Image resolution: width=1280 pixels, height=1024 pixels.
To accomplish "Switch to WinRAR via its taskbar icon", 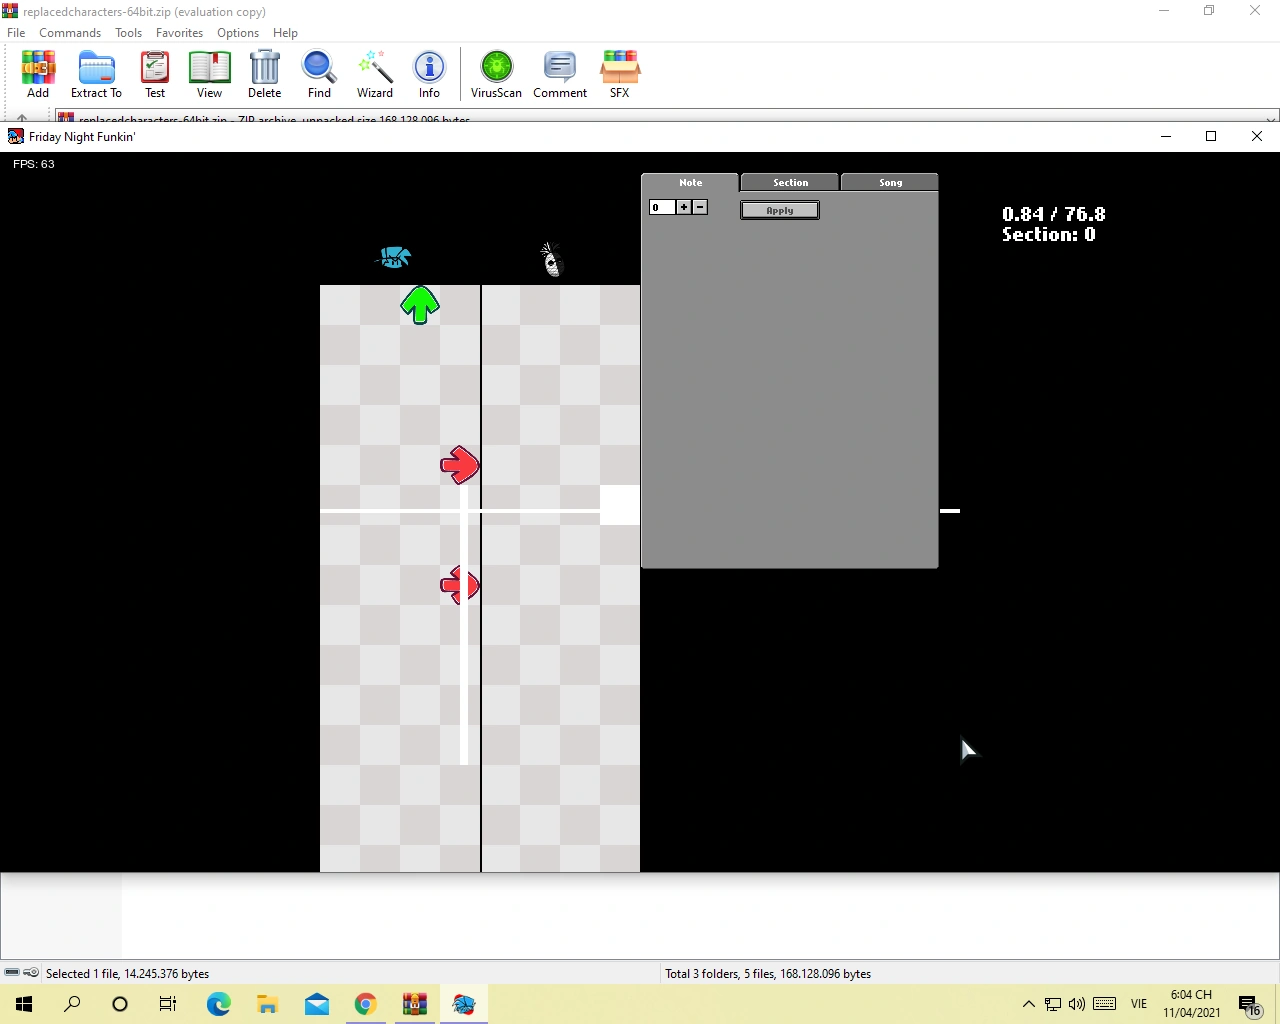I will pyautogui.click(x=414, y=1004).
